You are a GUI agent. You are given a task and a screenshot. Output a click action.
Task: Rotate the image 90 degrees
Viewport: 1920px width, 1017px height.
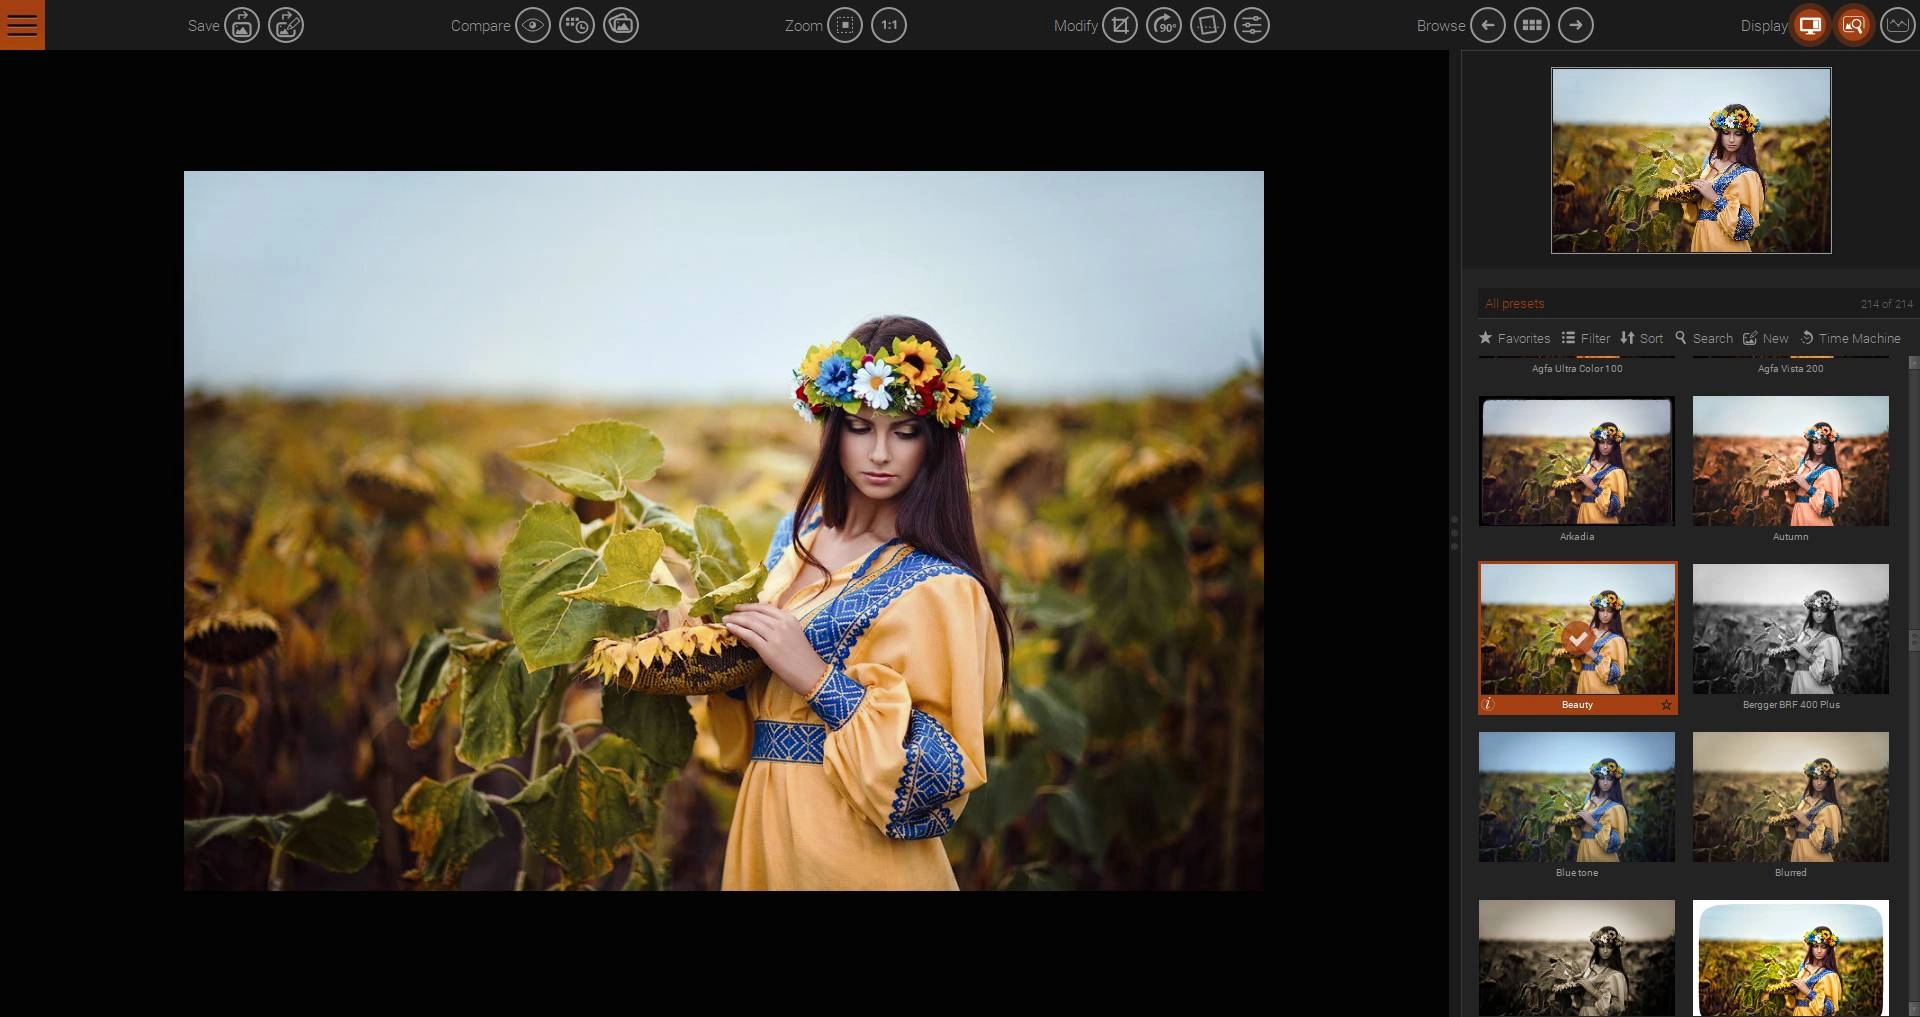click(x=1164, y=25)
